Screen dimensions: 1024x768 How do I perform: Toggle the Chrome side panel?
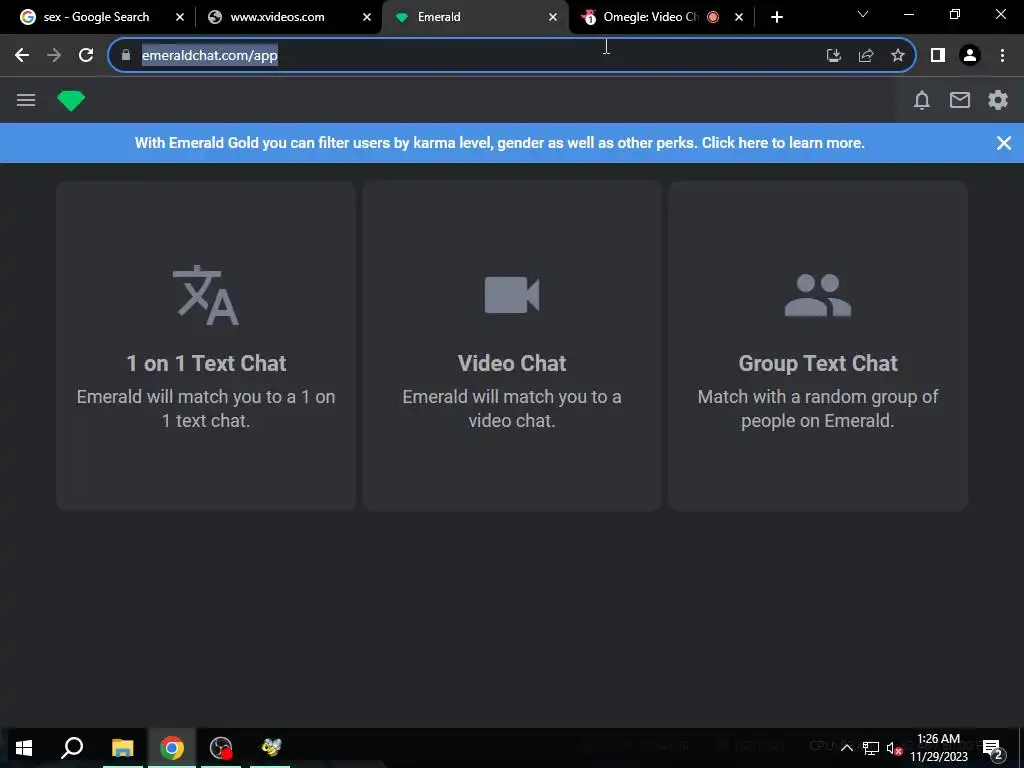pos(938,55)
